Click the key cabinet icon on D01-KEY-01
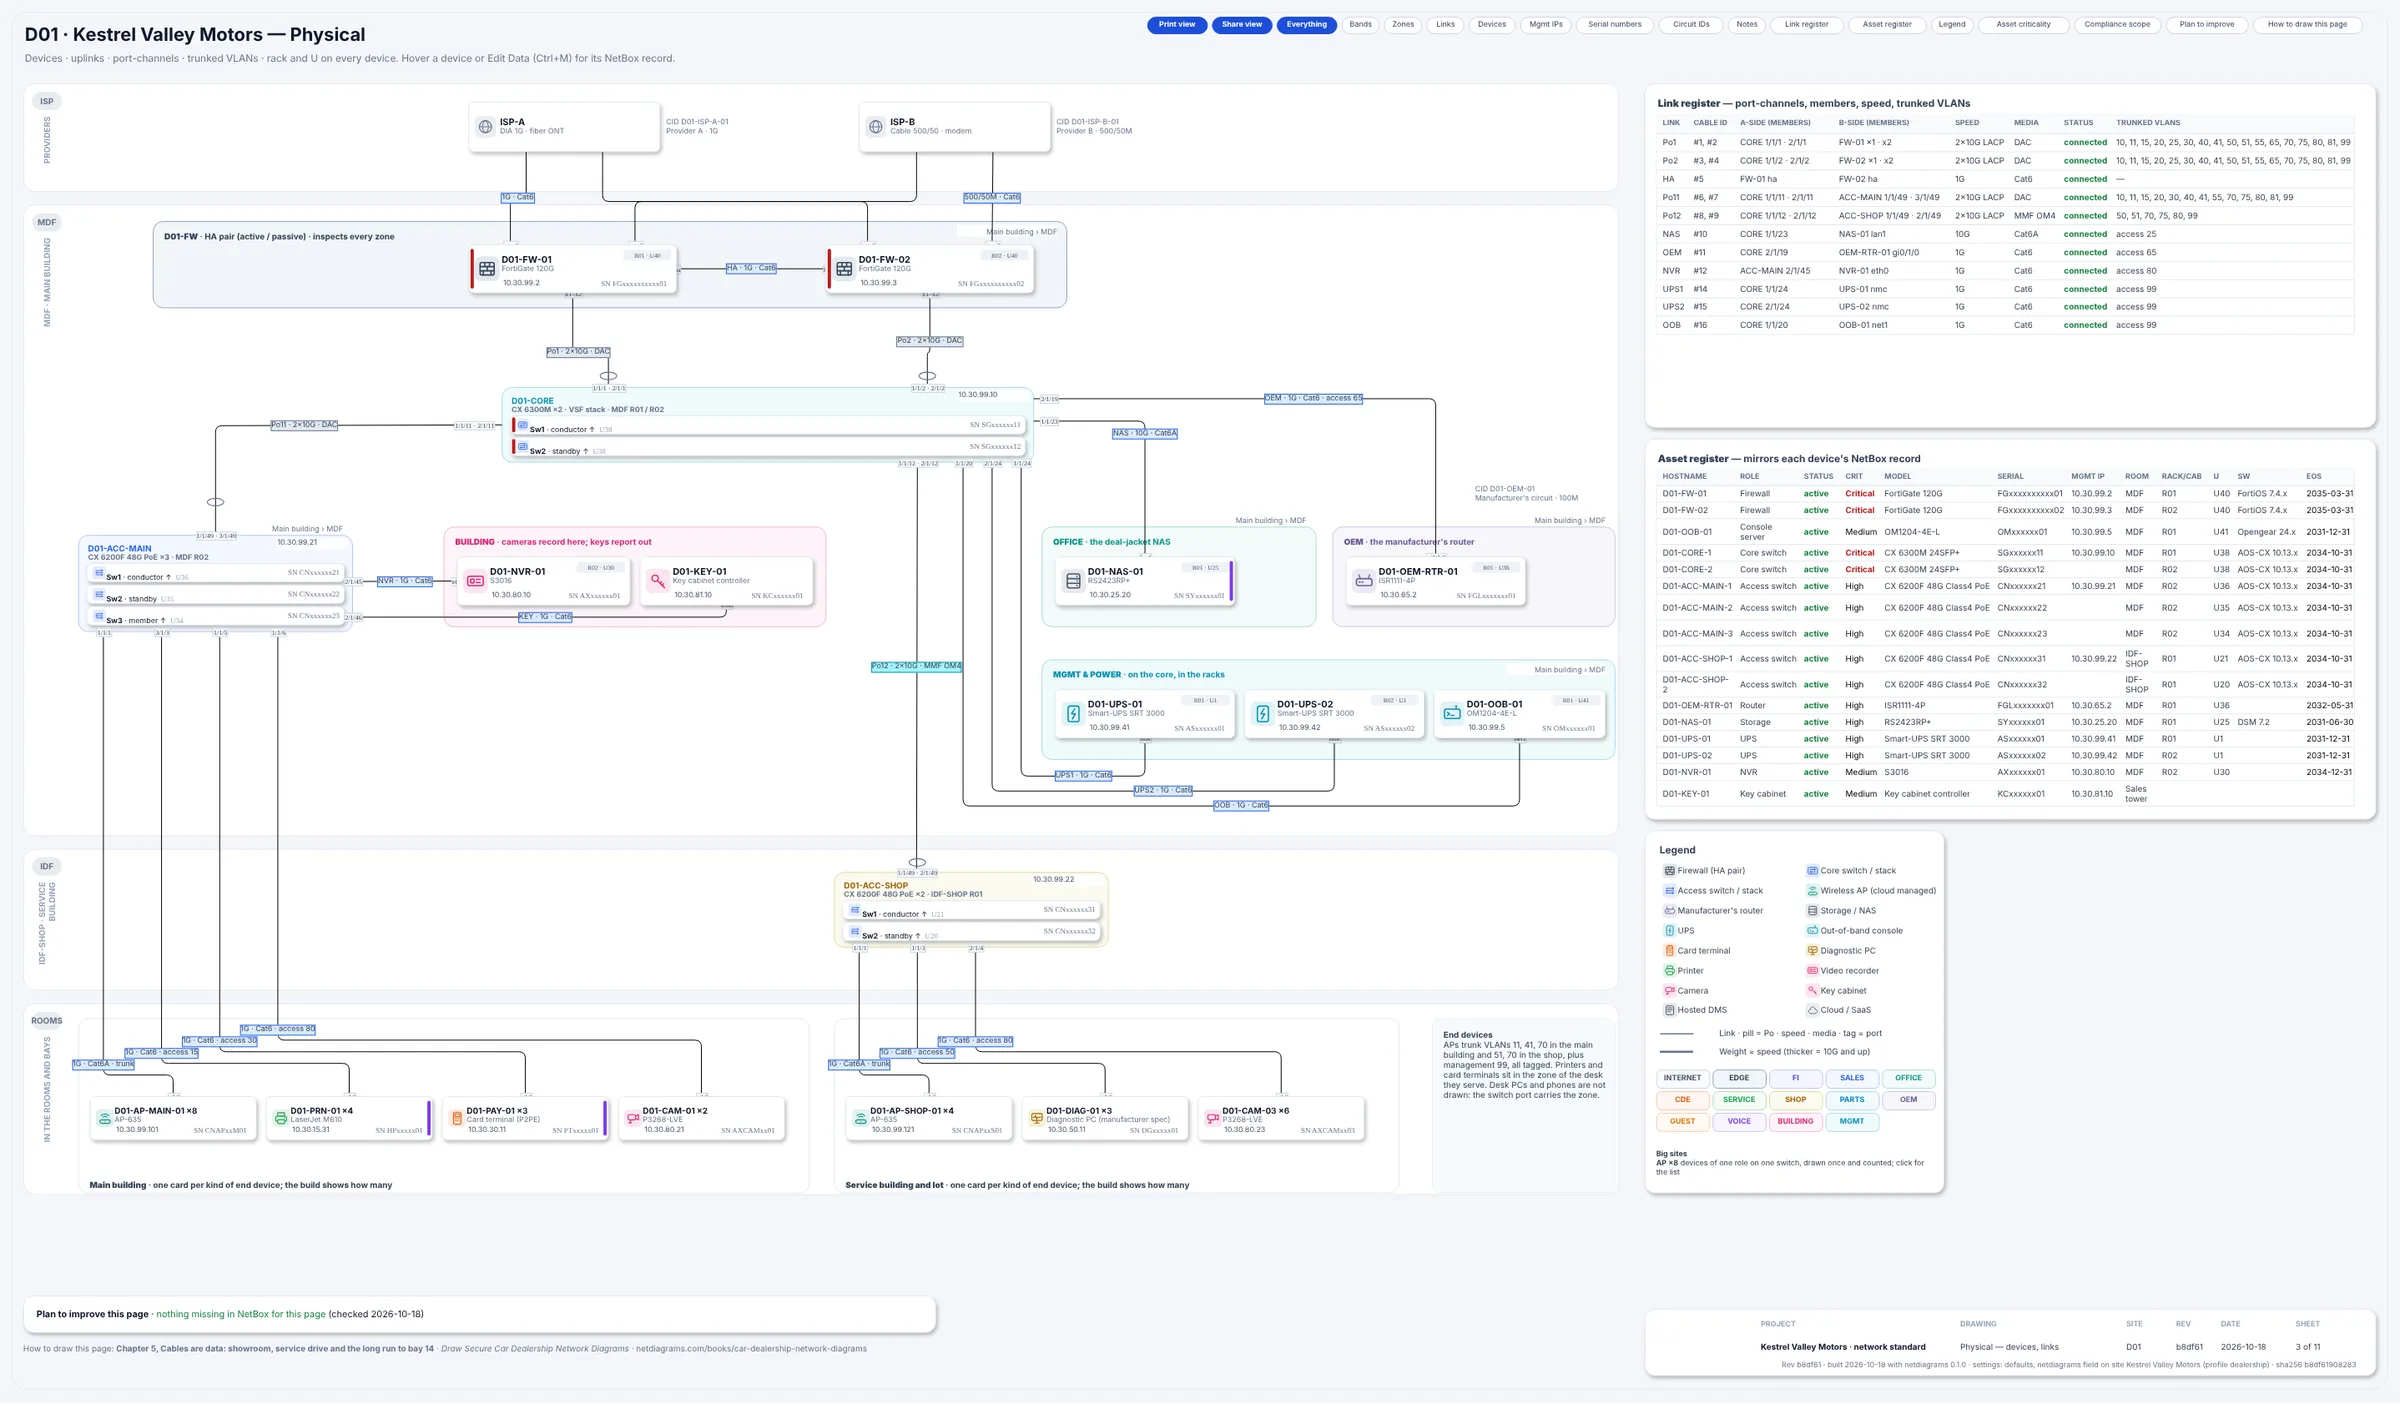Viewport: 2400px width, 1404px height. click(x=658, y=581)
